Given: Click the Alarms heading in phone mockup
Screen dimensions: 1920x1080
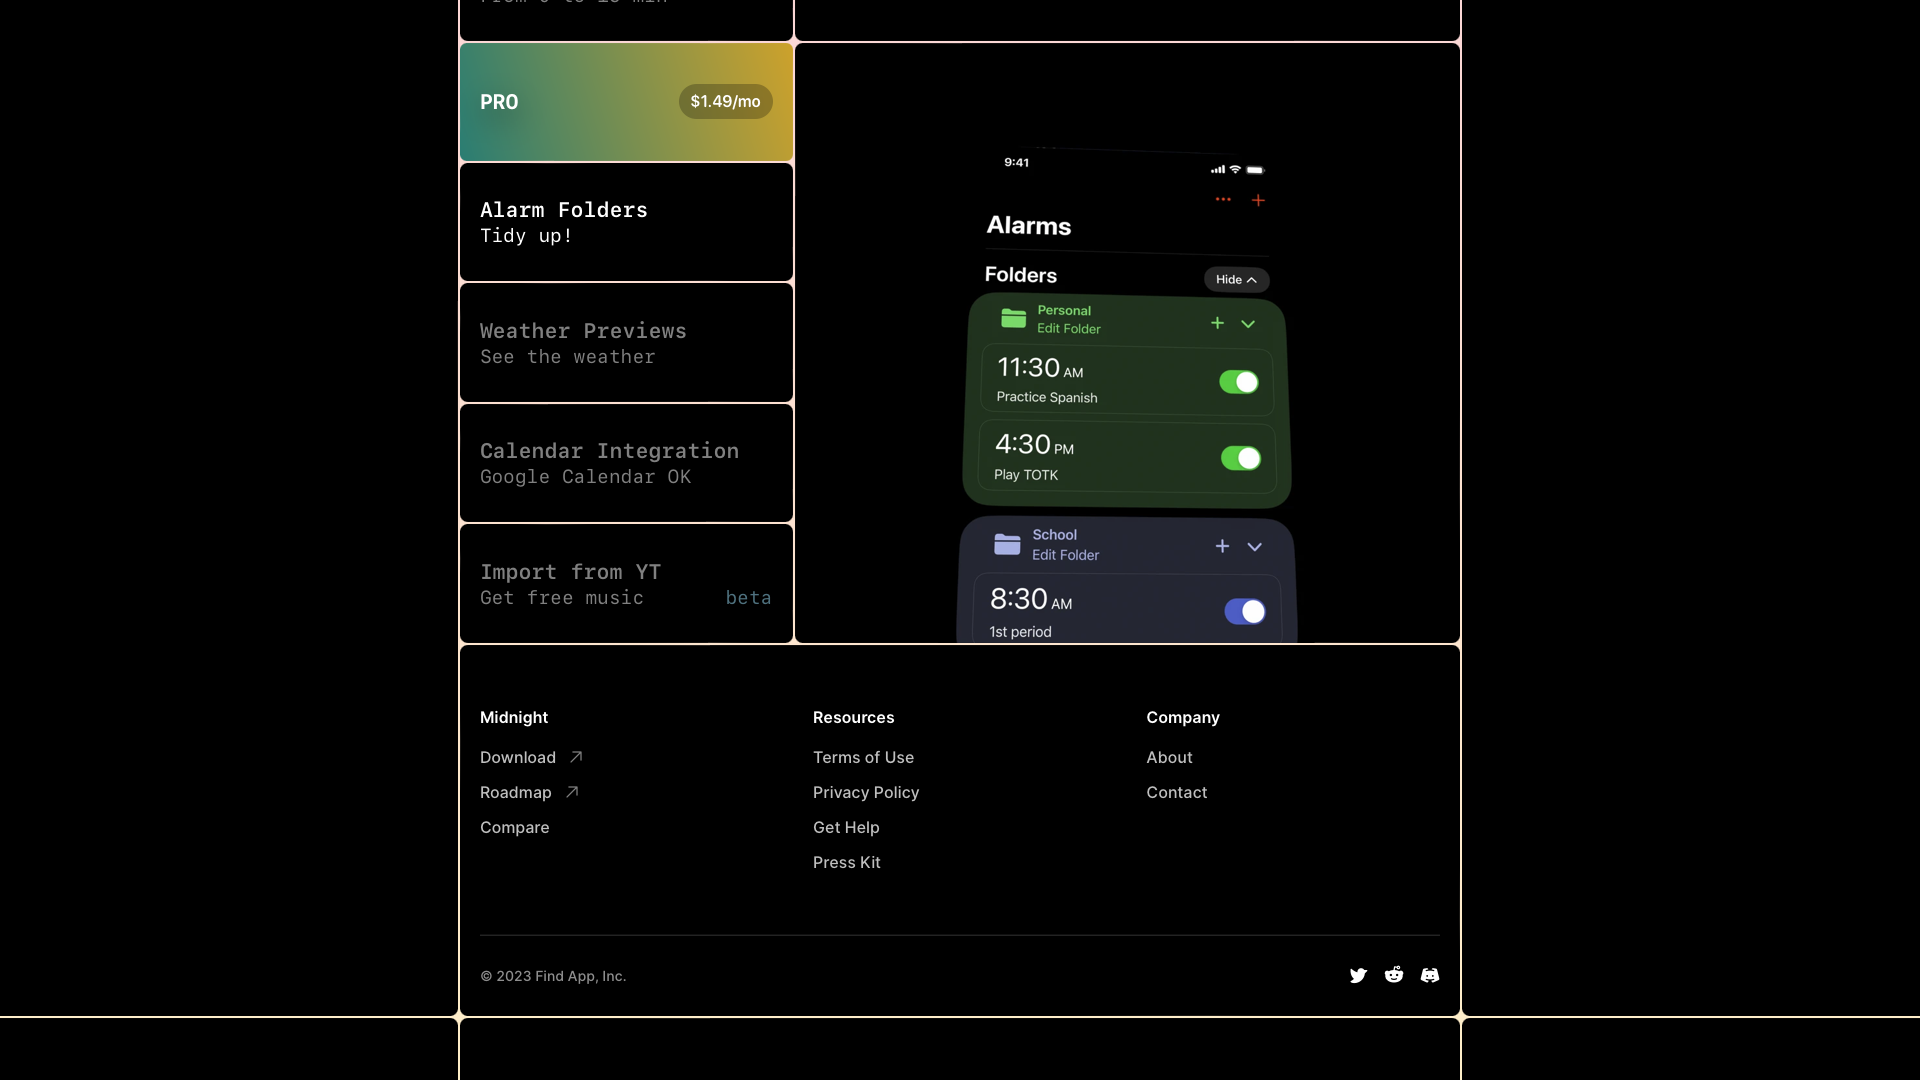Looking at the screenshot, I should [x=1029, y=225].
